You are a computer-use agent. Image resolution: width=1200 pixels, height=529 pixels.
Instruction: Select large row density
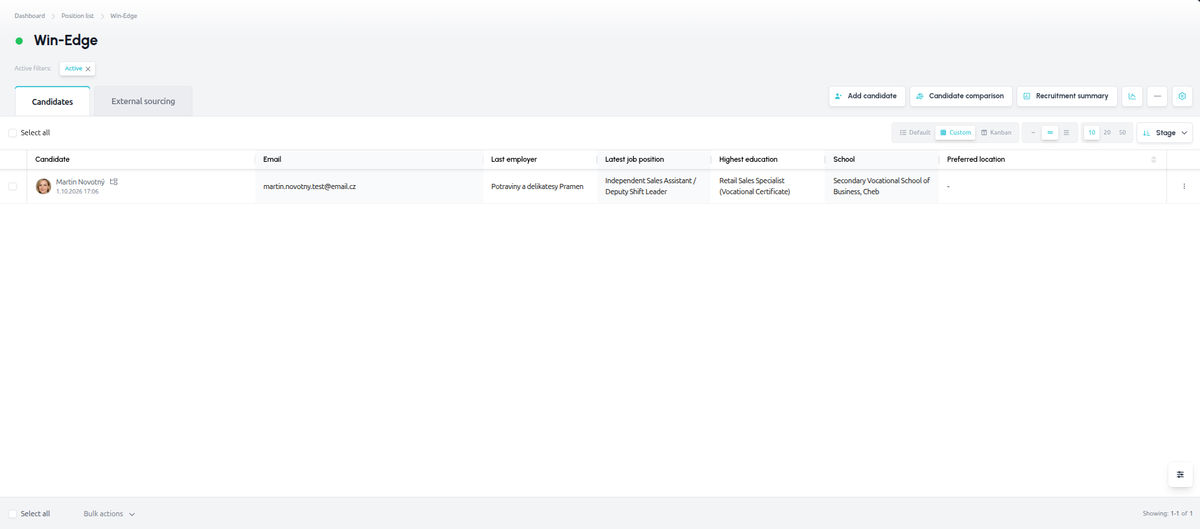click(x=1067, y=132)
